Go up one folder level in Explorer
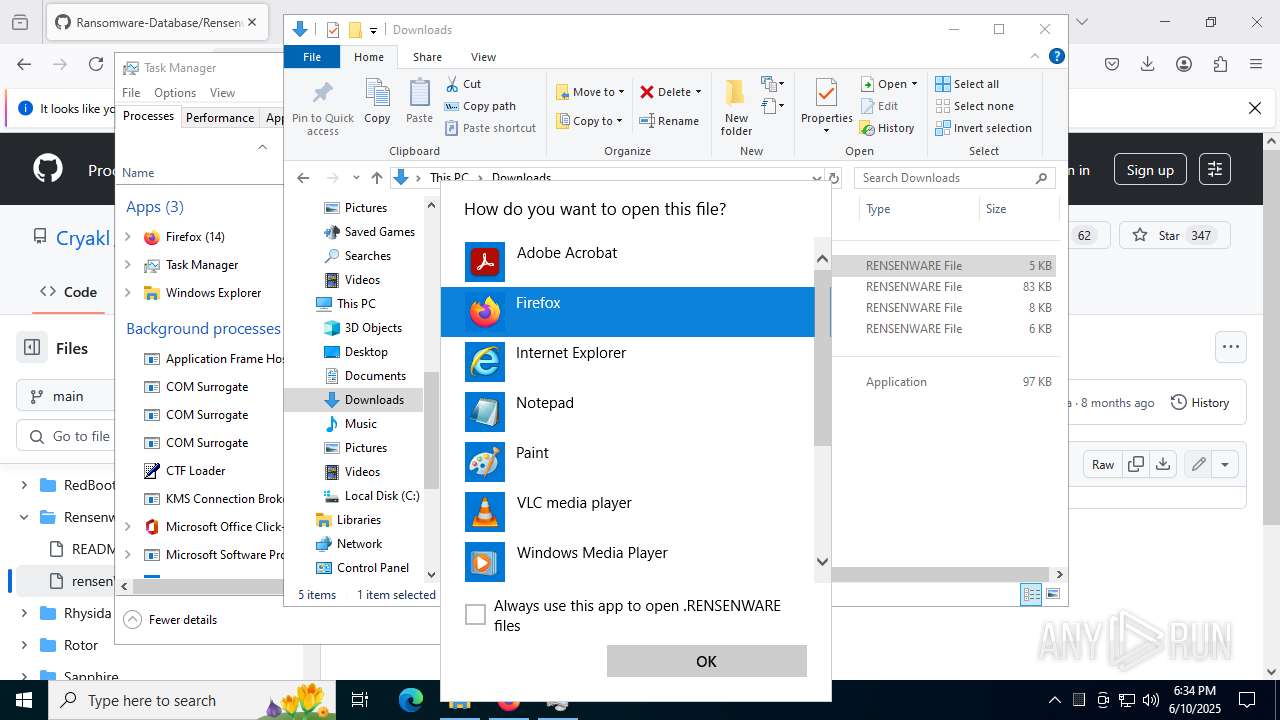Image resolution: width=1280 pixels, height=720 pixels. coord(376,178)
